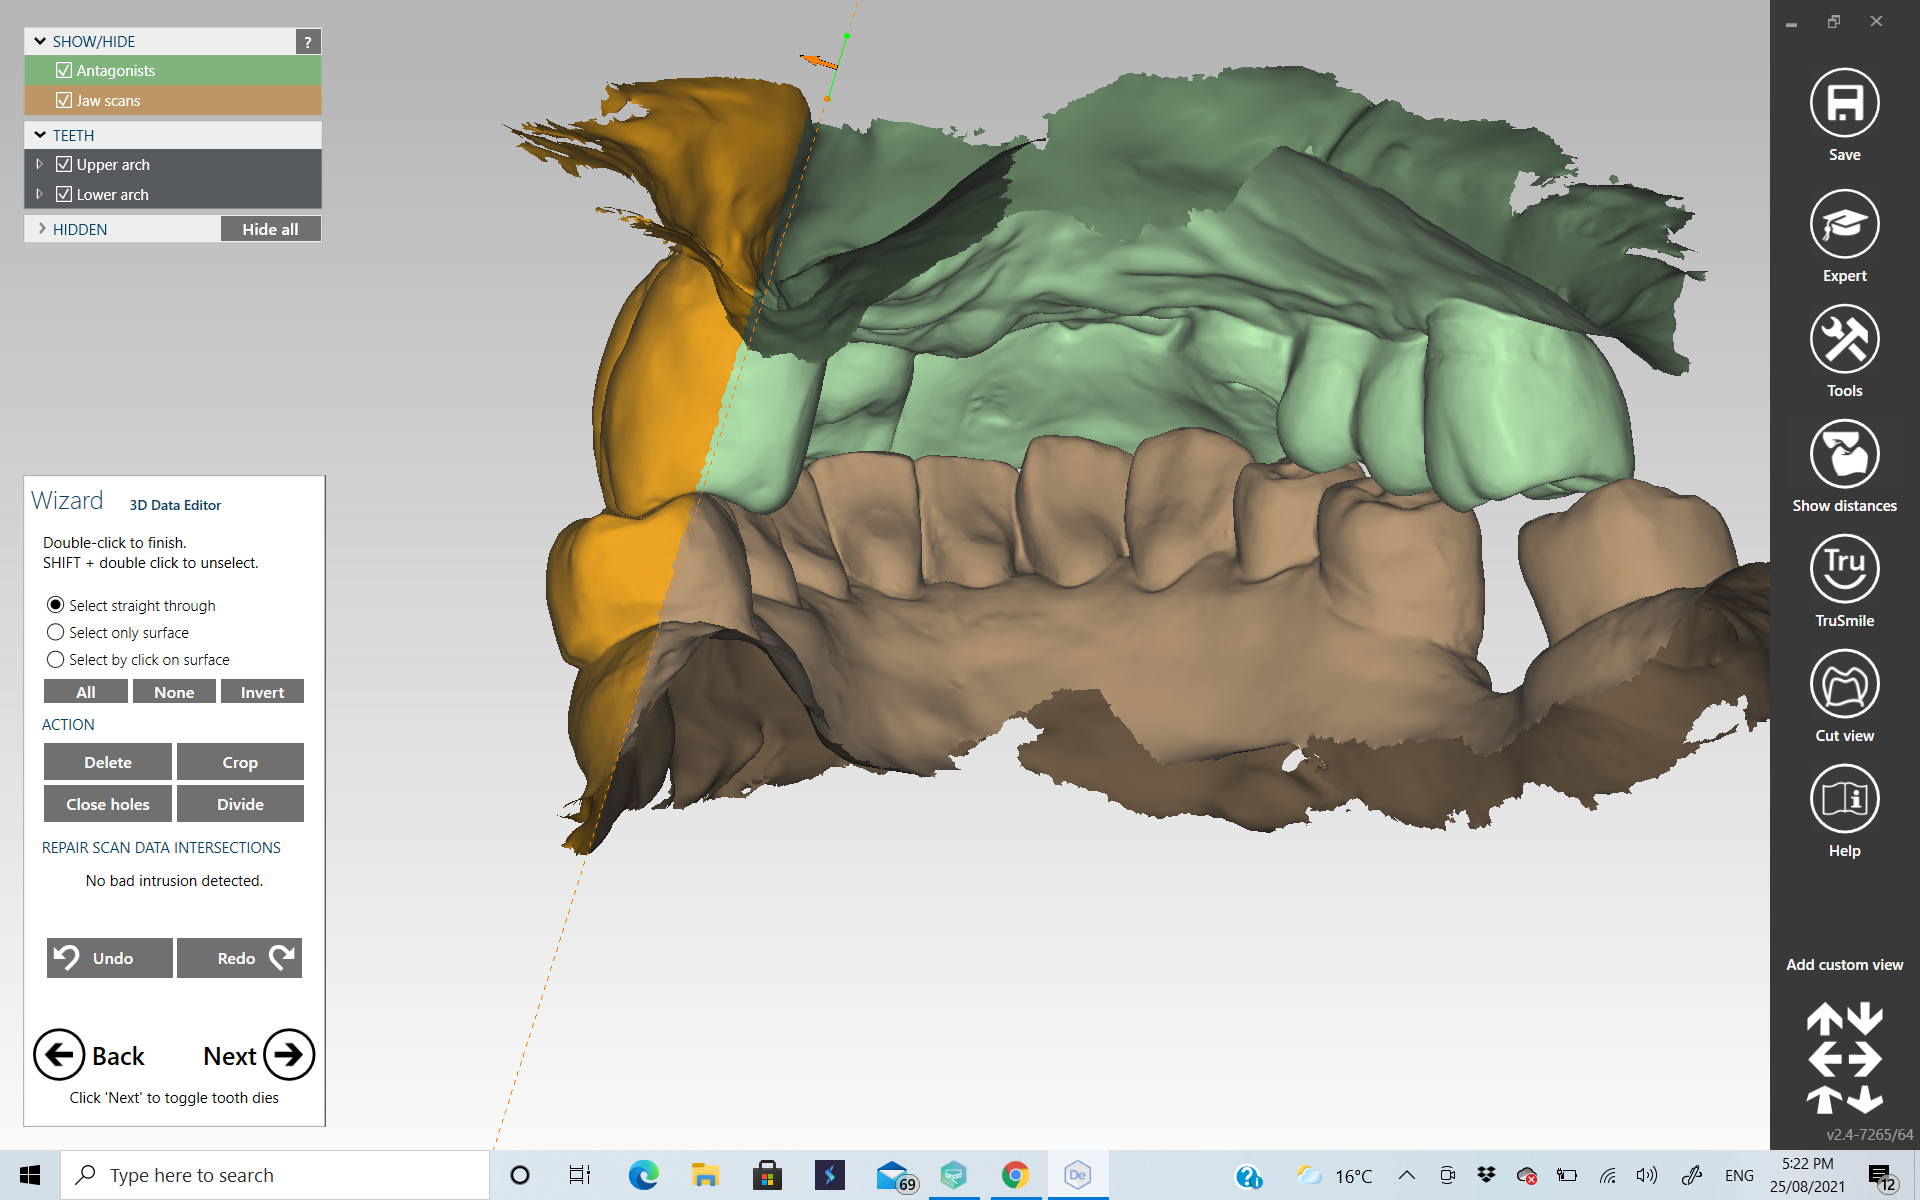Click the bottom-right down-arrow view icon
The width and height of the screenshot is (1920, 1200).
click(x=1865, y=1099)
